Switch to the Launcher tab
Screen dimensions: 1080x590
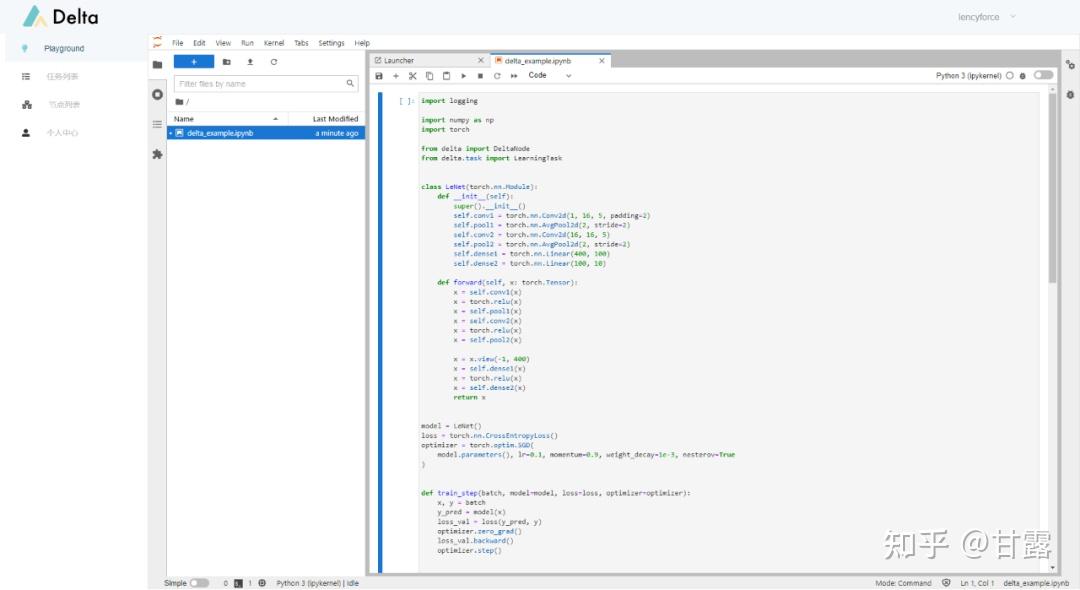(399, 61)
